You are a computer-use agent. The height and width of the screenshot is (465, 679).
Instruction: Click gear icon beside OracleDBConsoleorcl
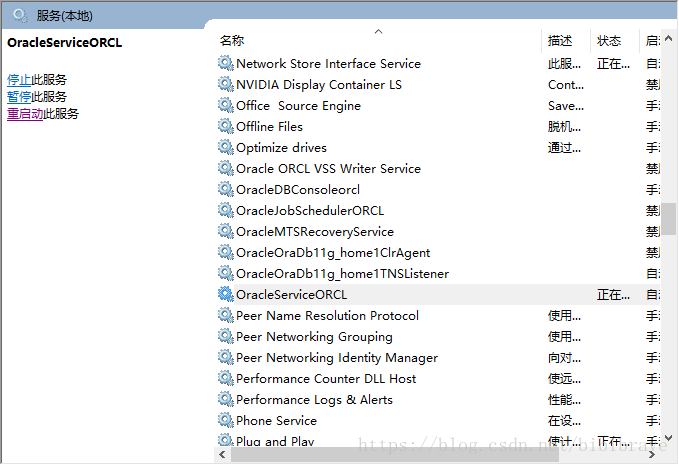pos(226,189)
